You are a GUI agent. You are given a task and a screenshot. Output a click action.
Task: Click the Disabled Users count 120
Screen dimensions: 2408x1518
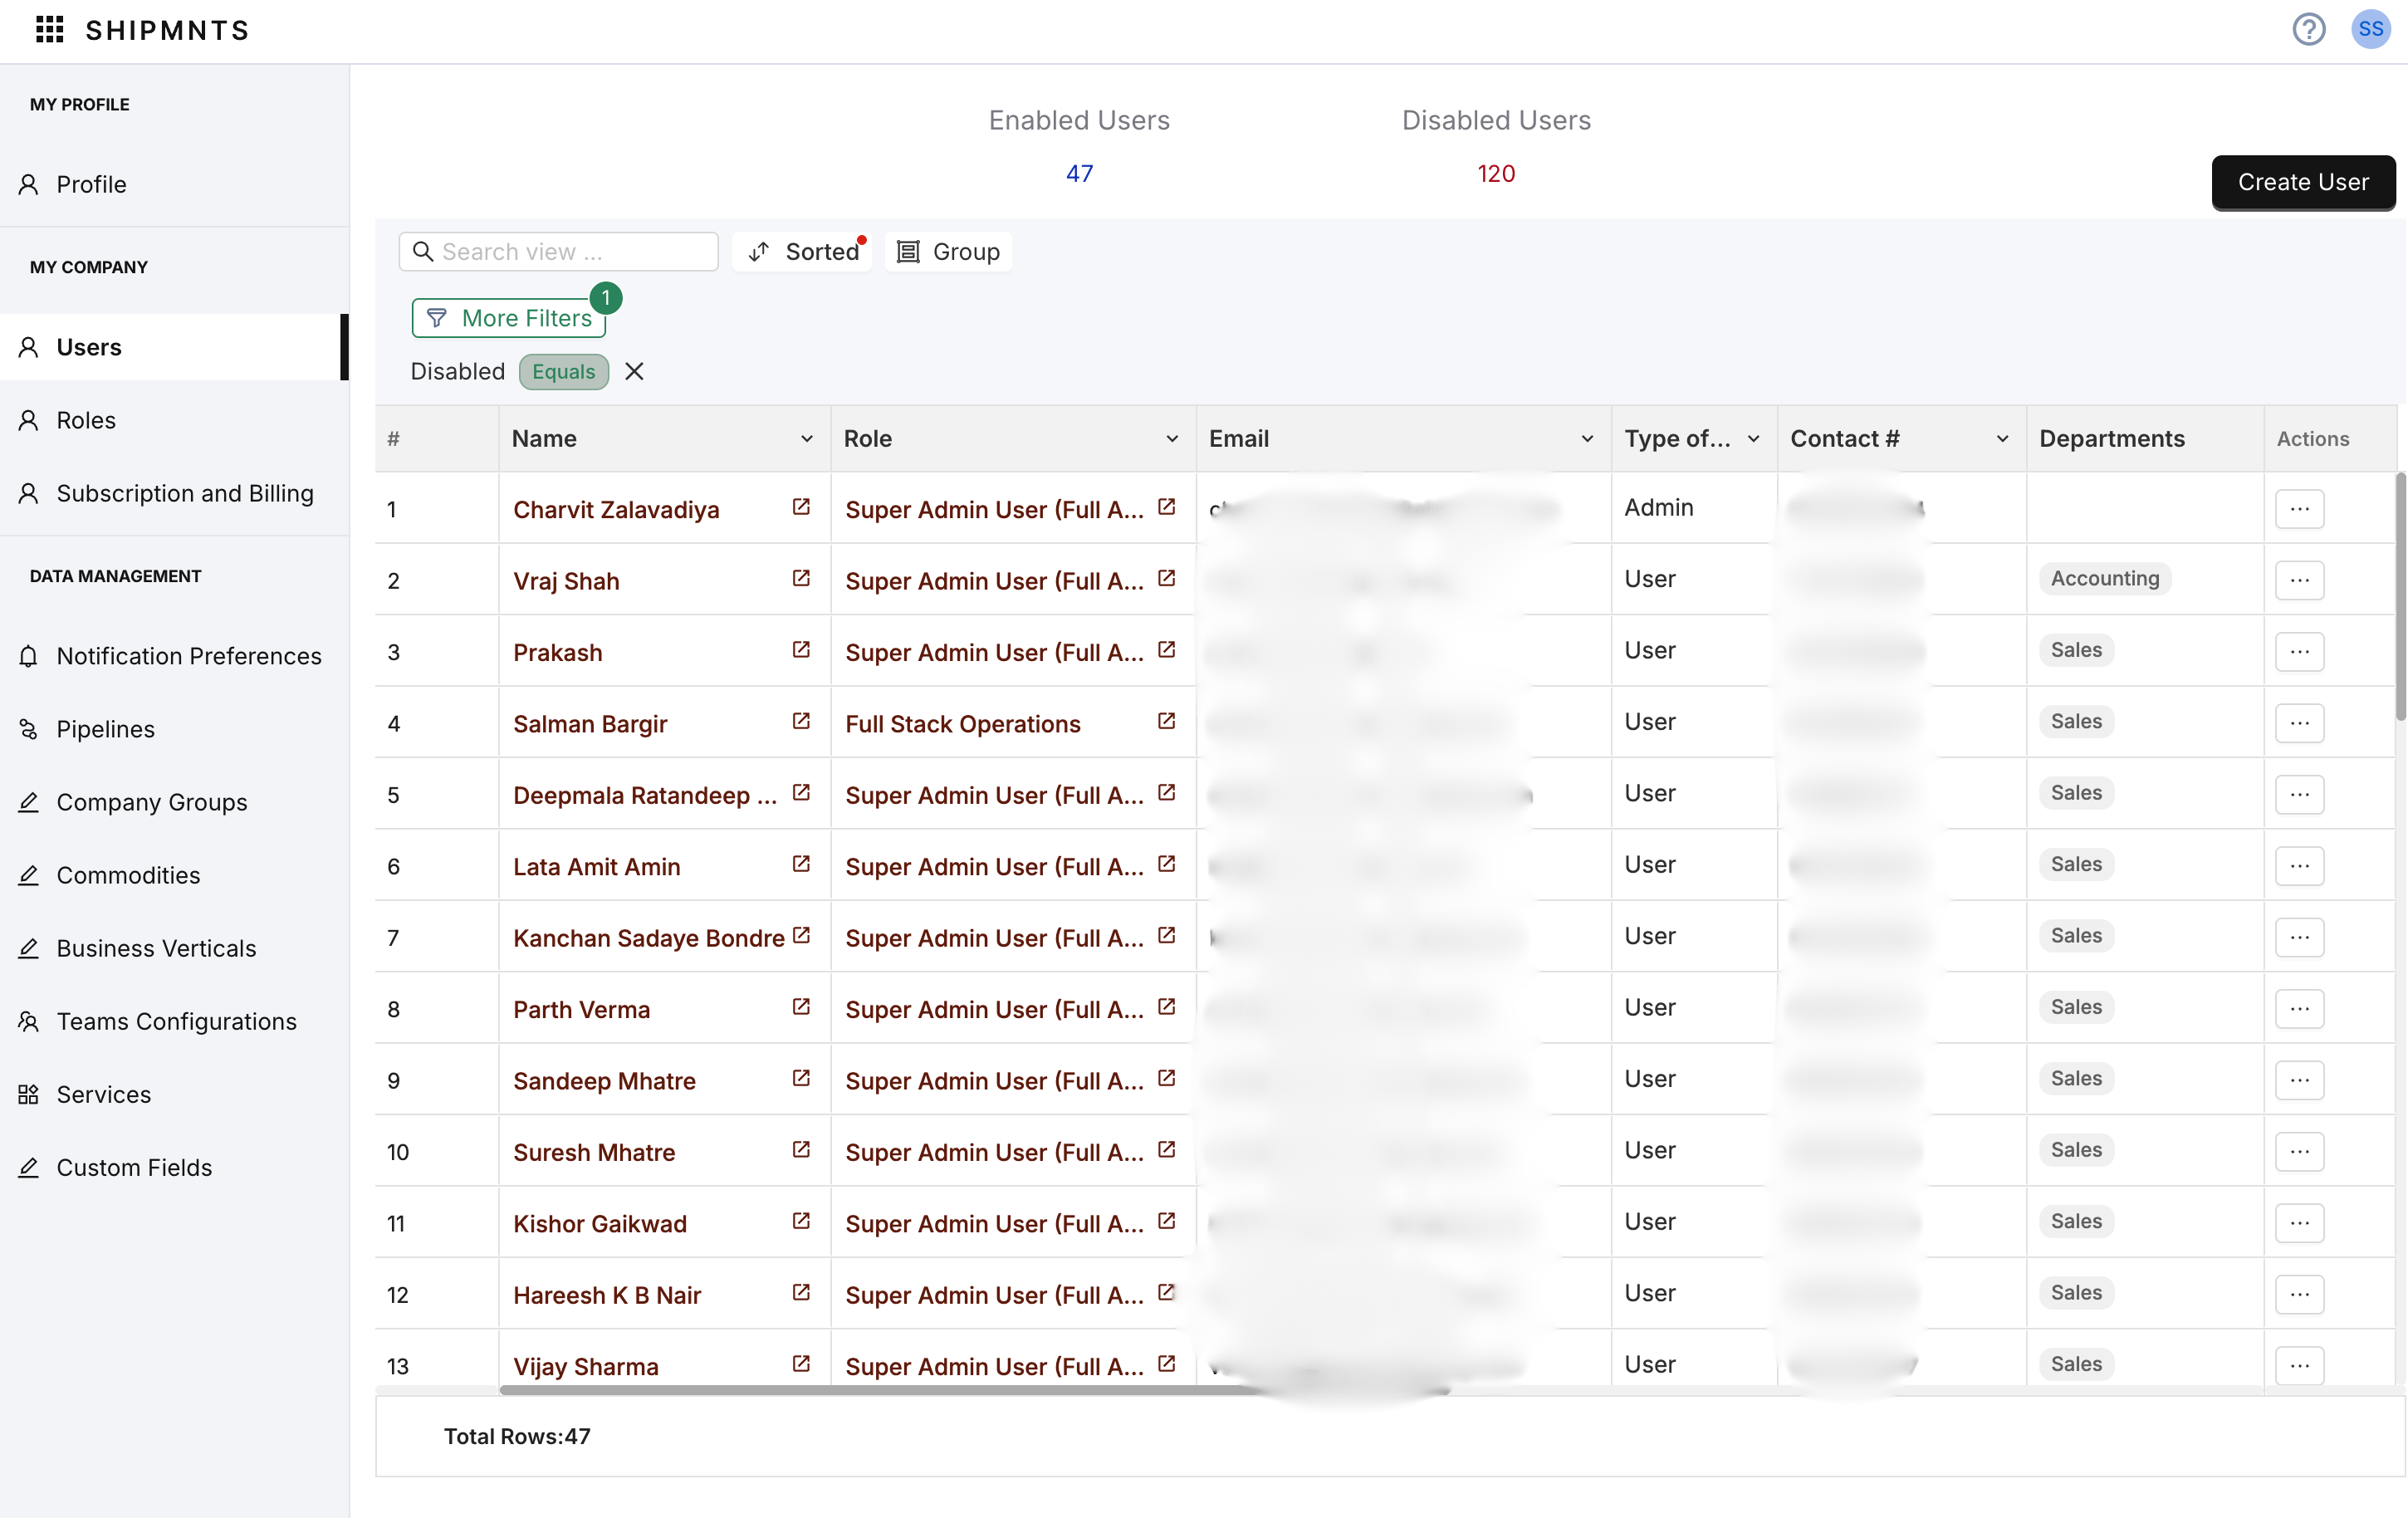(x=1496, y=174)
